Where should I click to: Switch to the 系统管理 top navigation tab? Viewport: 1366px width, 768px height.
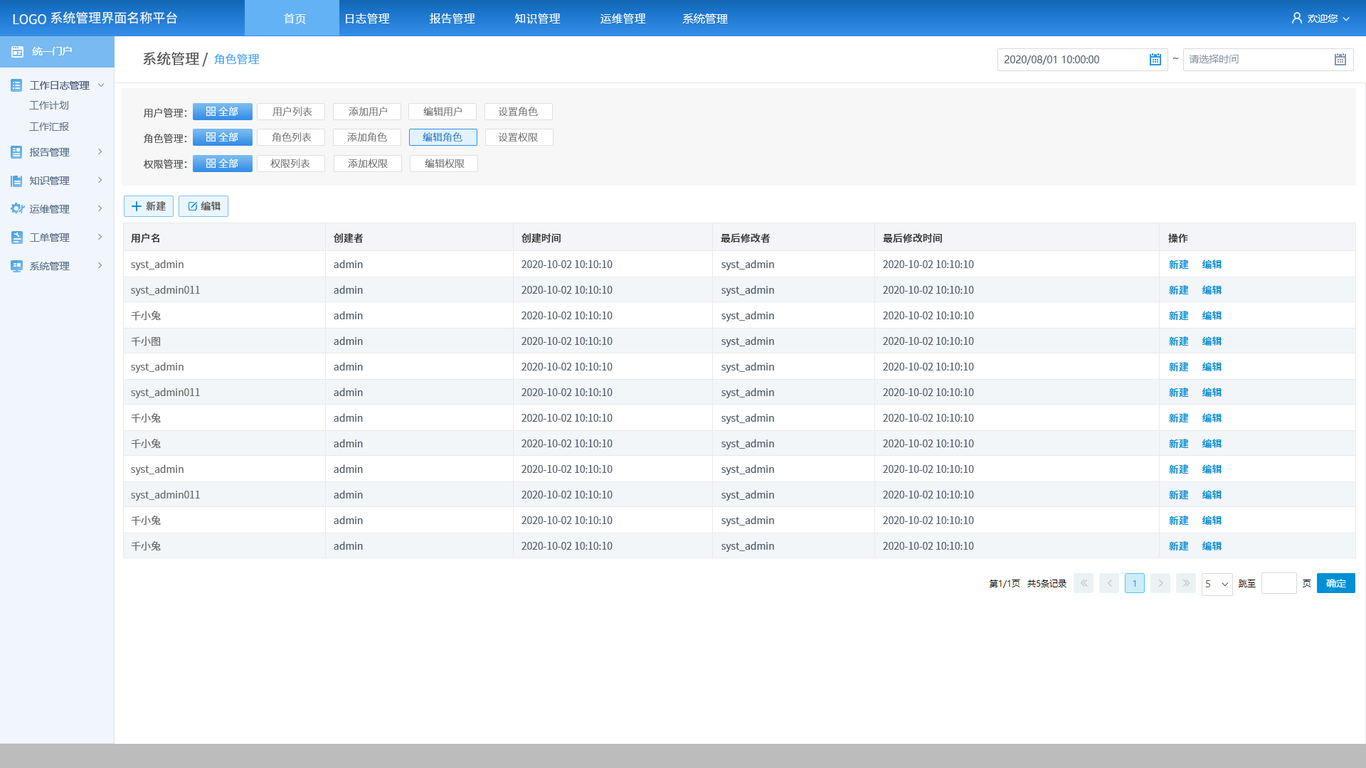click(x=705, y=18)
